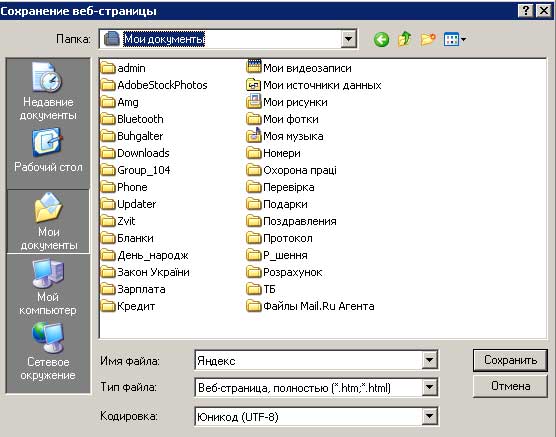
Task: Click the help question mark button
Action: click(526, 11)
